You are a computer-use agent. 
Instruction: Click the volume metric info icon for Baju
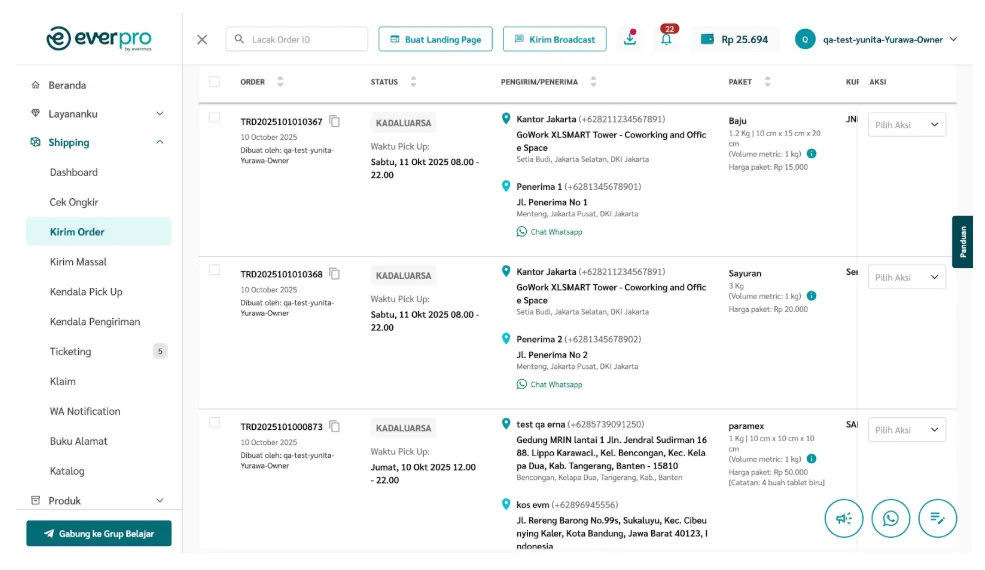click(x=811, y=154)
